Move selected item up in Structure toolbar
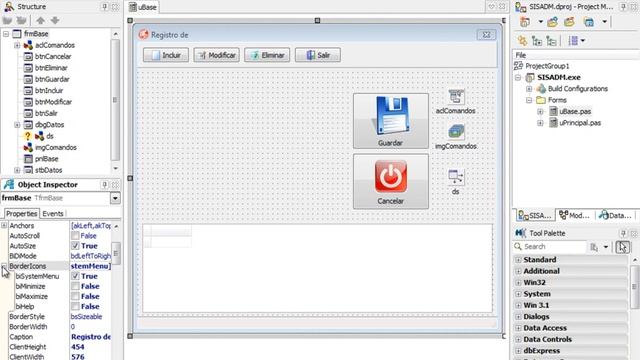 (x=40, y=20)
